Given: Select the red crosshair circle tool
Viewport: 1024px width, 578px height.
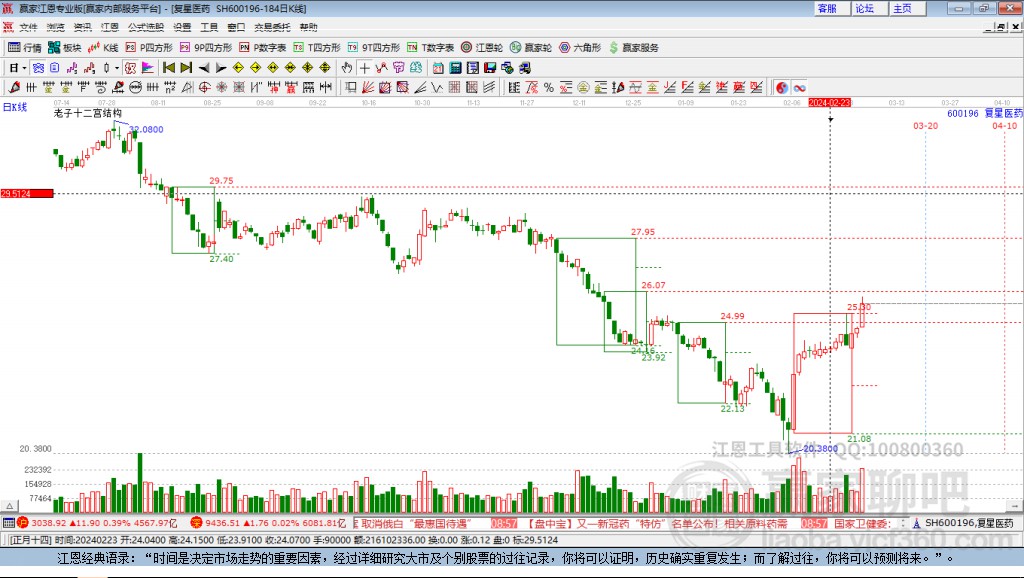Looking at the screenshot, I should click(204, 87).
